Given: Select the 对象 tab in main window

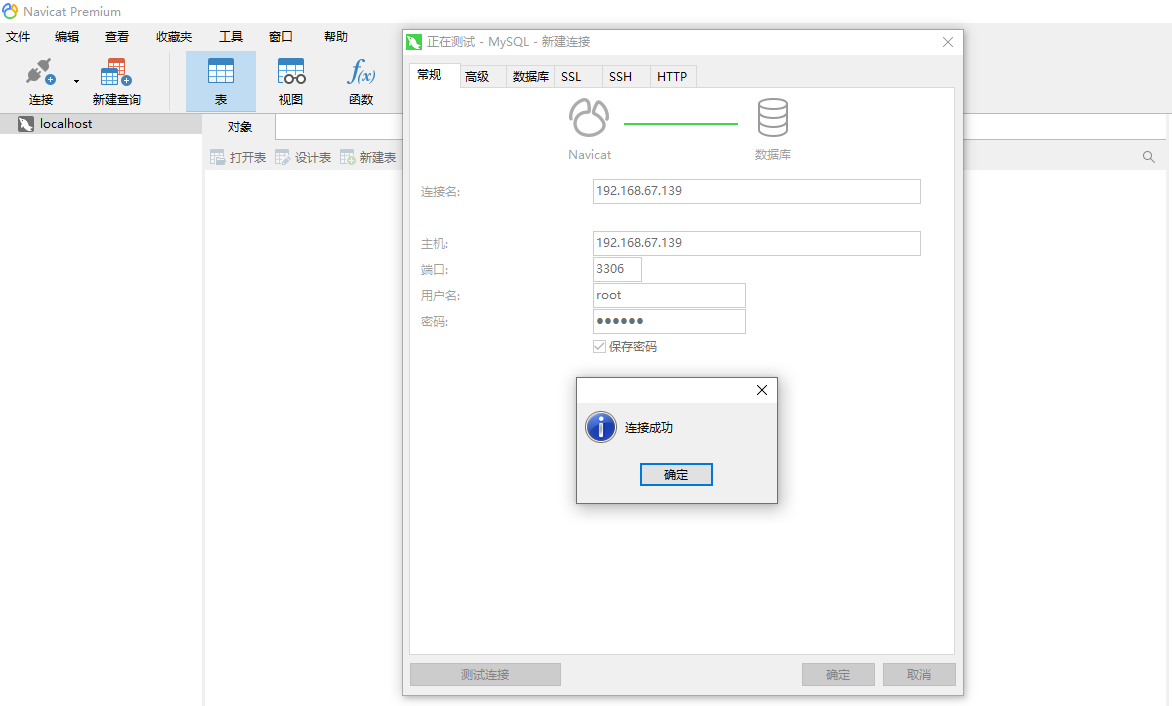Looking at the screenshot, I should tap(239, 127).
